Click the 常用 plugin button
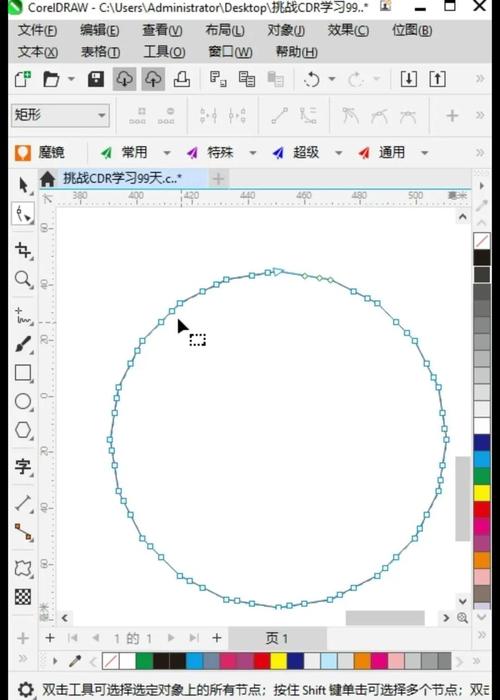The image size is (500, 700). (125, 153)
